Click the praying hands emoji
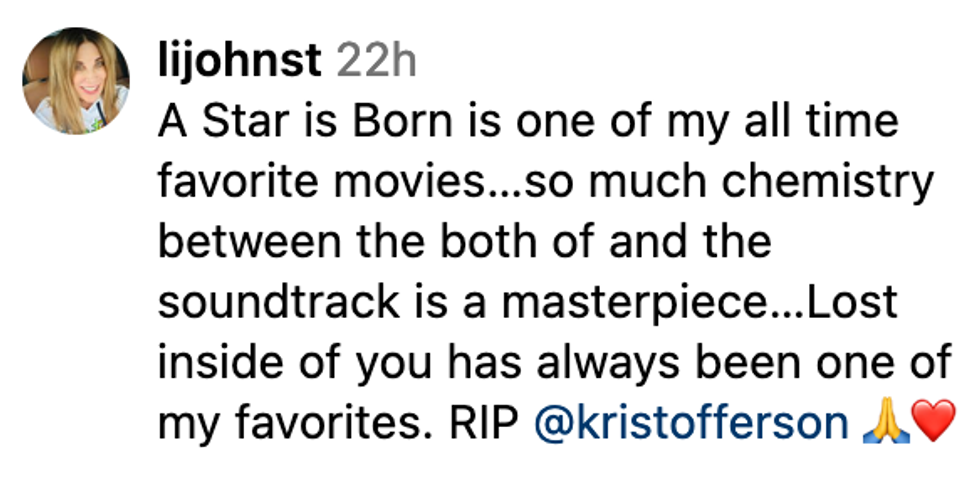Viewport: 980px width, 483px height. [881, 424]
